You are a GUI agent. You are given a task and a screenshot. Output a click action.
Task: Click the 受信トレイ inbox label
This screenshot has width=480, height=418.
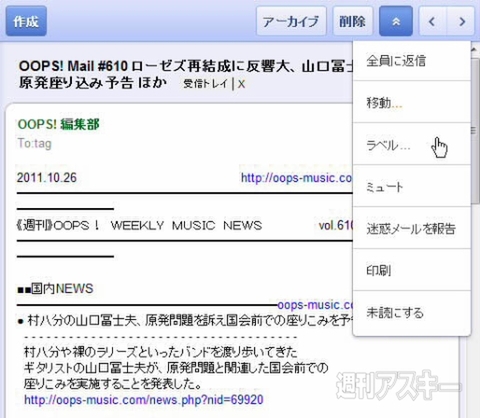point(205,84)
